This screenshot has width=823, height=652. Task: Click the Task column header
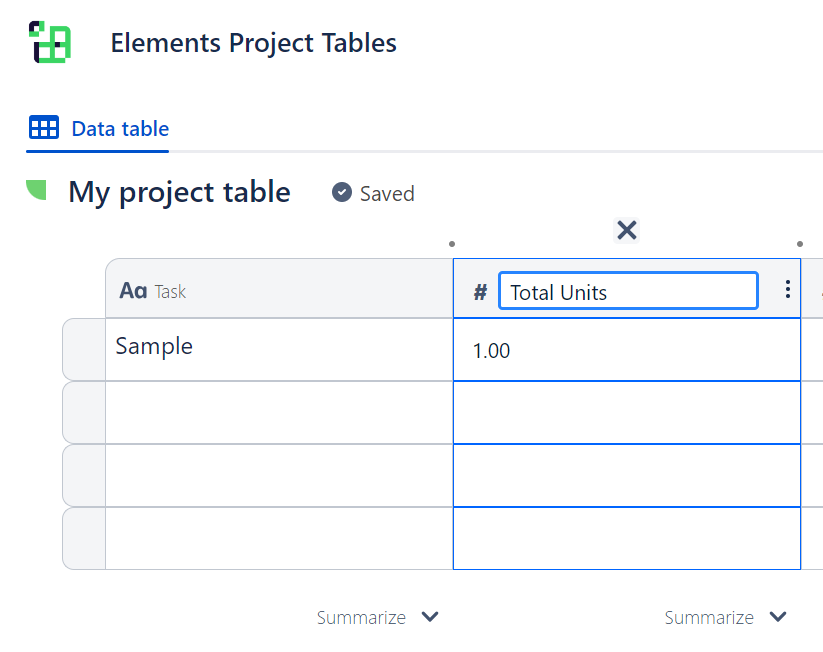coord(279,290)
